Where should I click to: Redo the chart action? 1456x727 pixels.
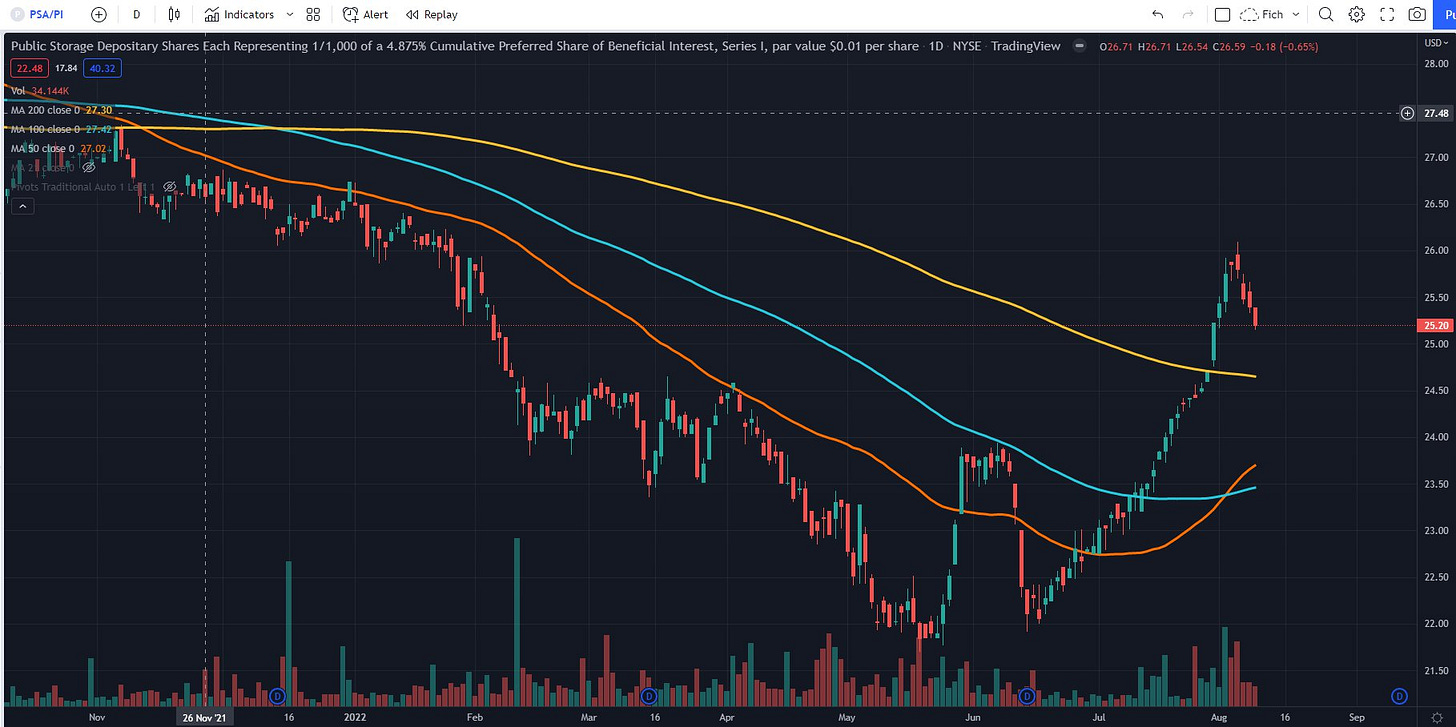point(1188,14)
